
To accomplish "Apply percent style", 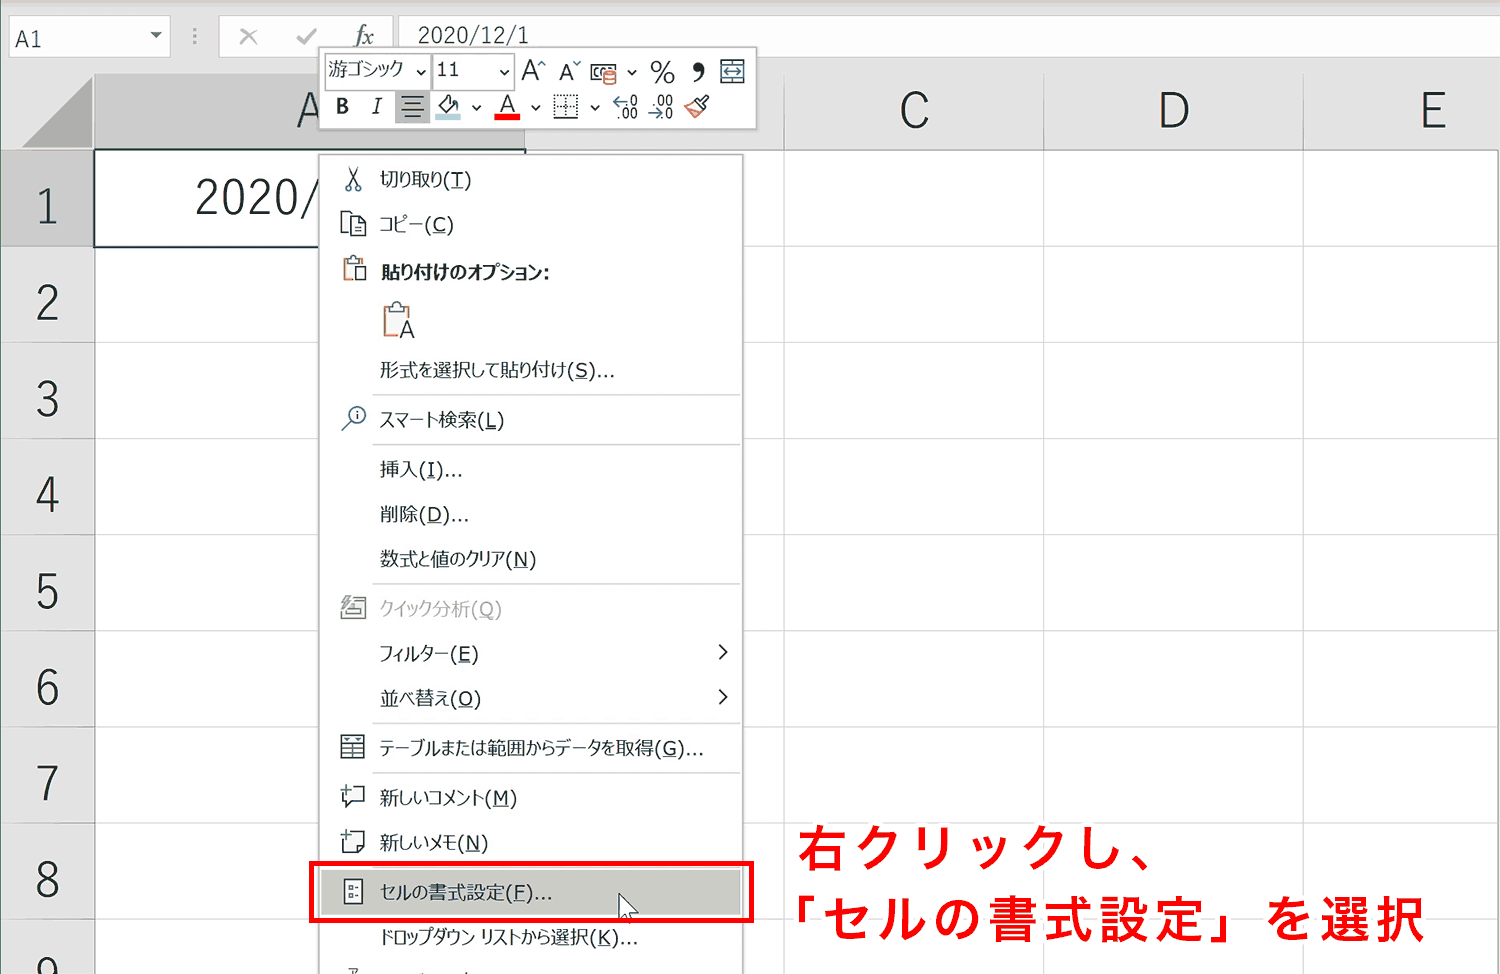I will tap(662, 72).
